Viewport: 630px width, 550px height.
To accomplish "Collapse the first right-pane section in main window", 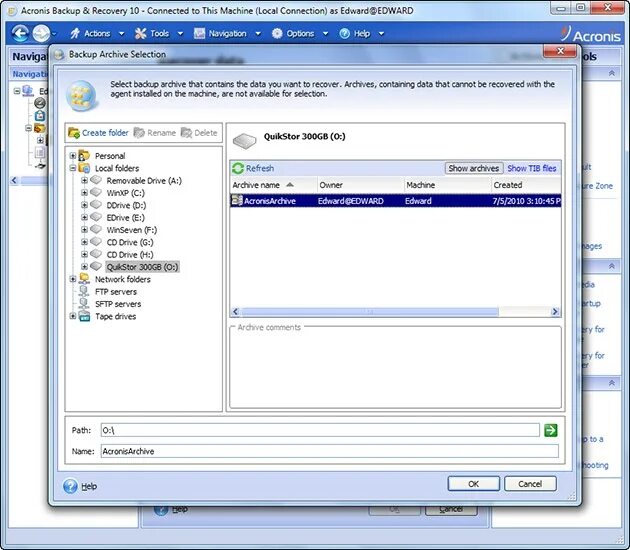I will point(612,73).
